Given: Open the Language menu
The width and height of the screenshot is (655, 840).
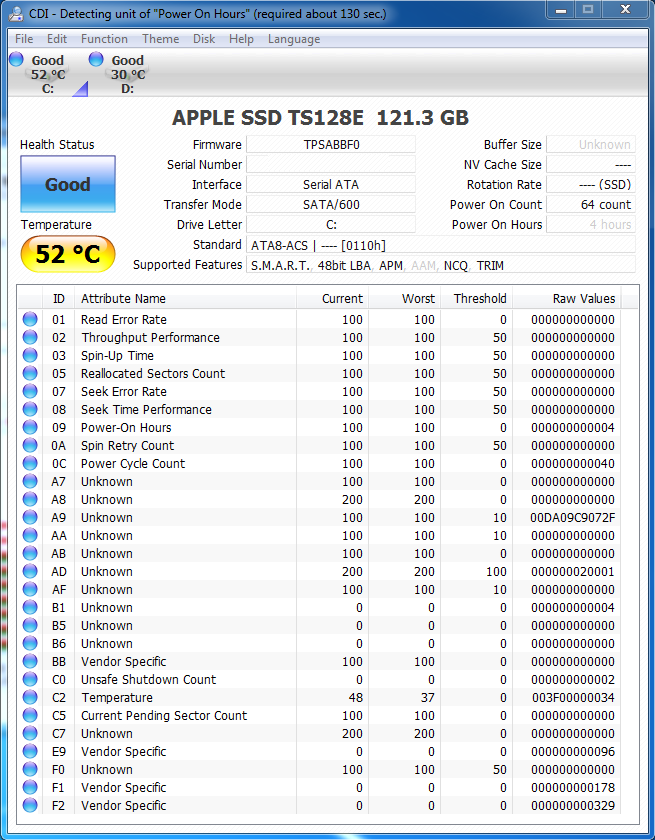Looking at the screenshot, I should coord(294,39).
